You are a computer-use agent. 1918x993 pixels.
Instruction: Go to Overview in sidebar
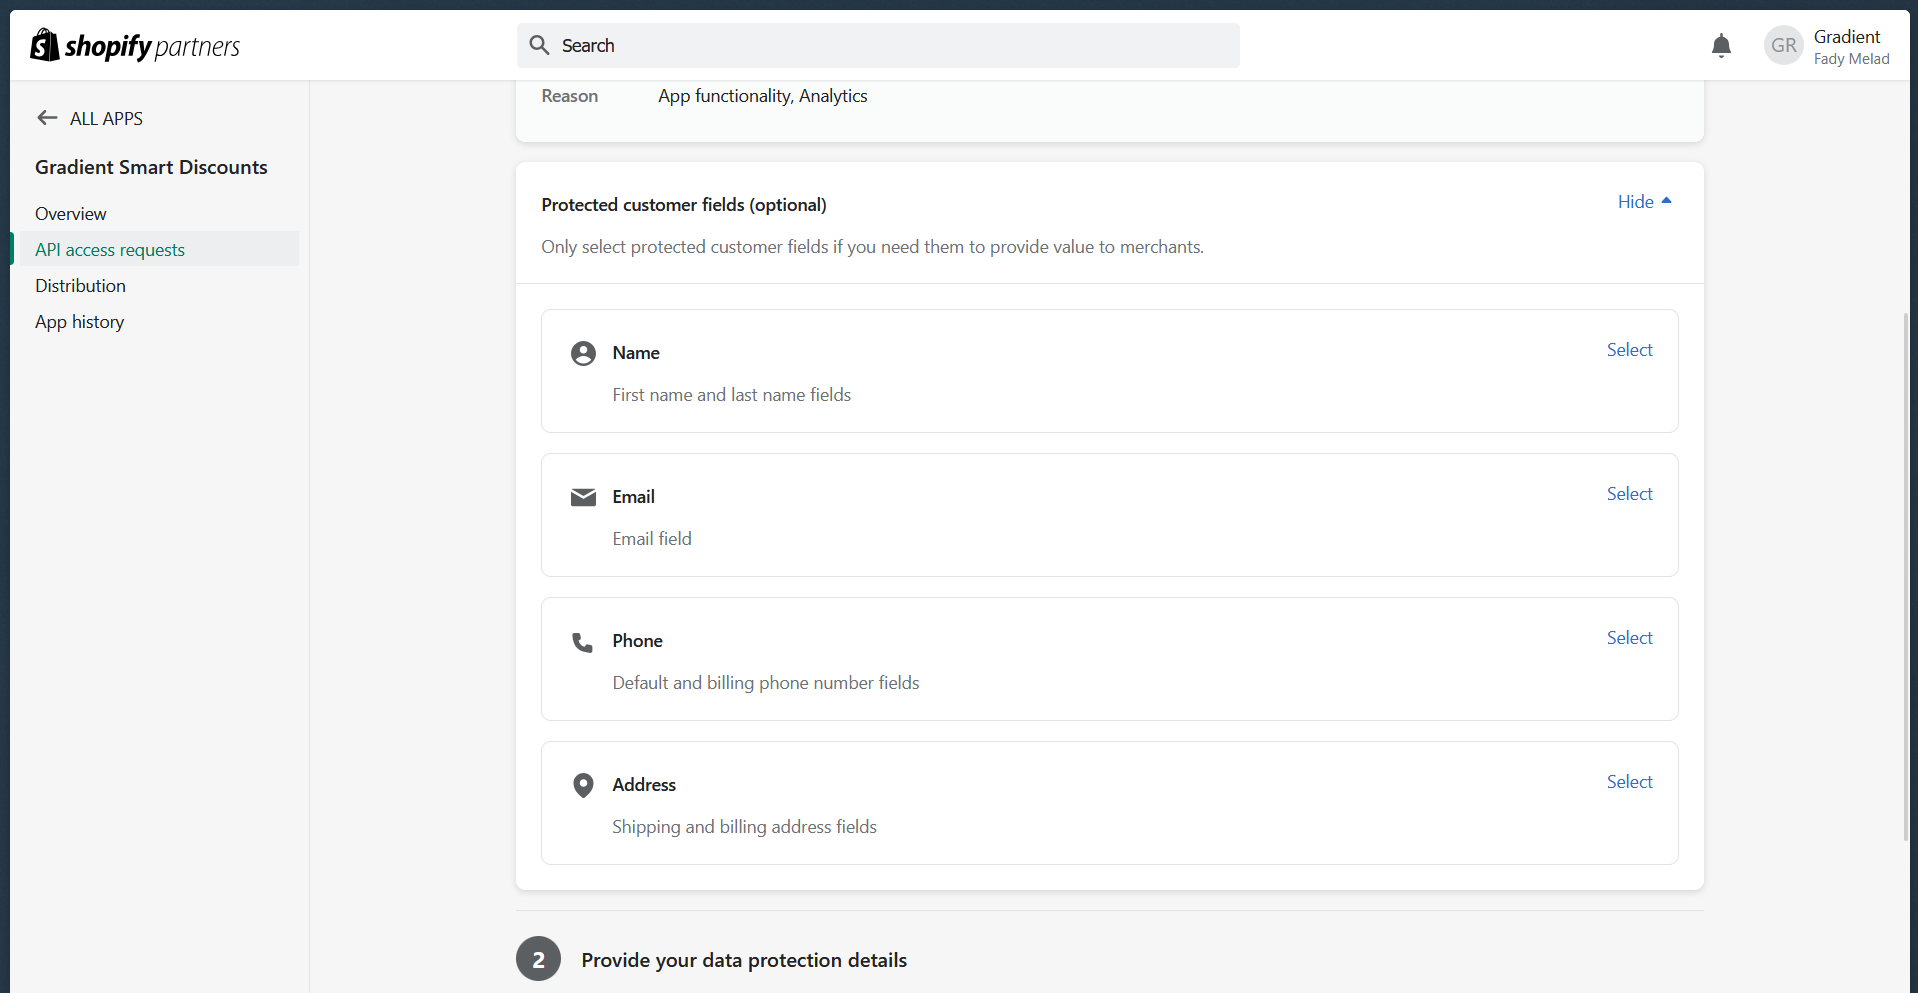click(x=71, y=214)
